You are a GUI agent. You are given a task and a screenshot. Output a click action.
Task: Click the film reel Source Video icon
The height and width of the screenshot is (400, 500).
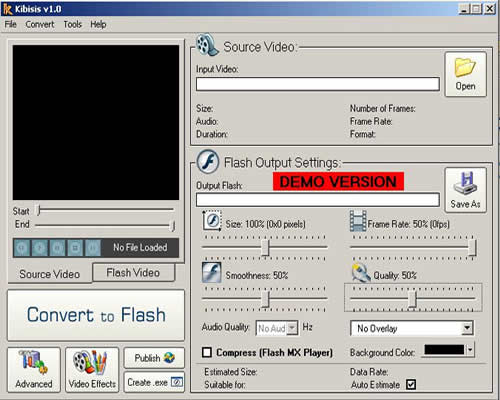click(207, 45)
